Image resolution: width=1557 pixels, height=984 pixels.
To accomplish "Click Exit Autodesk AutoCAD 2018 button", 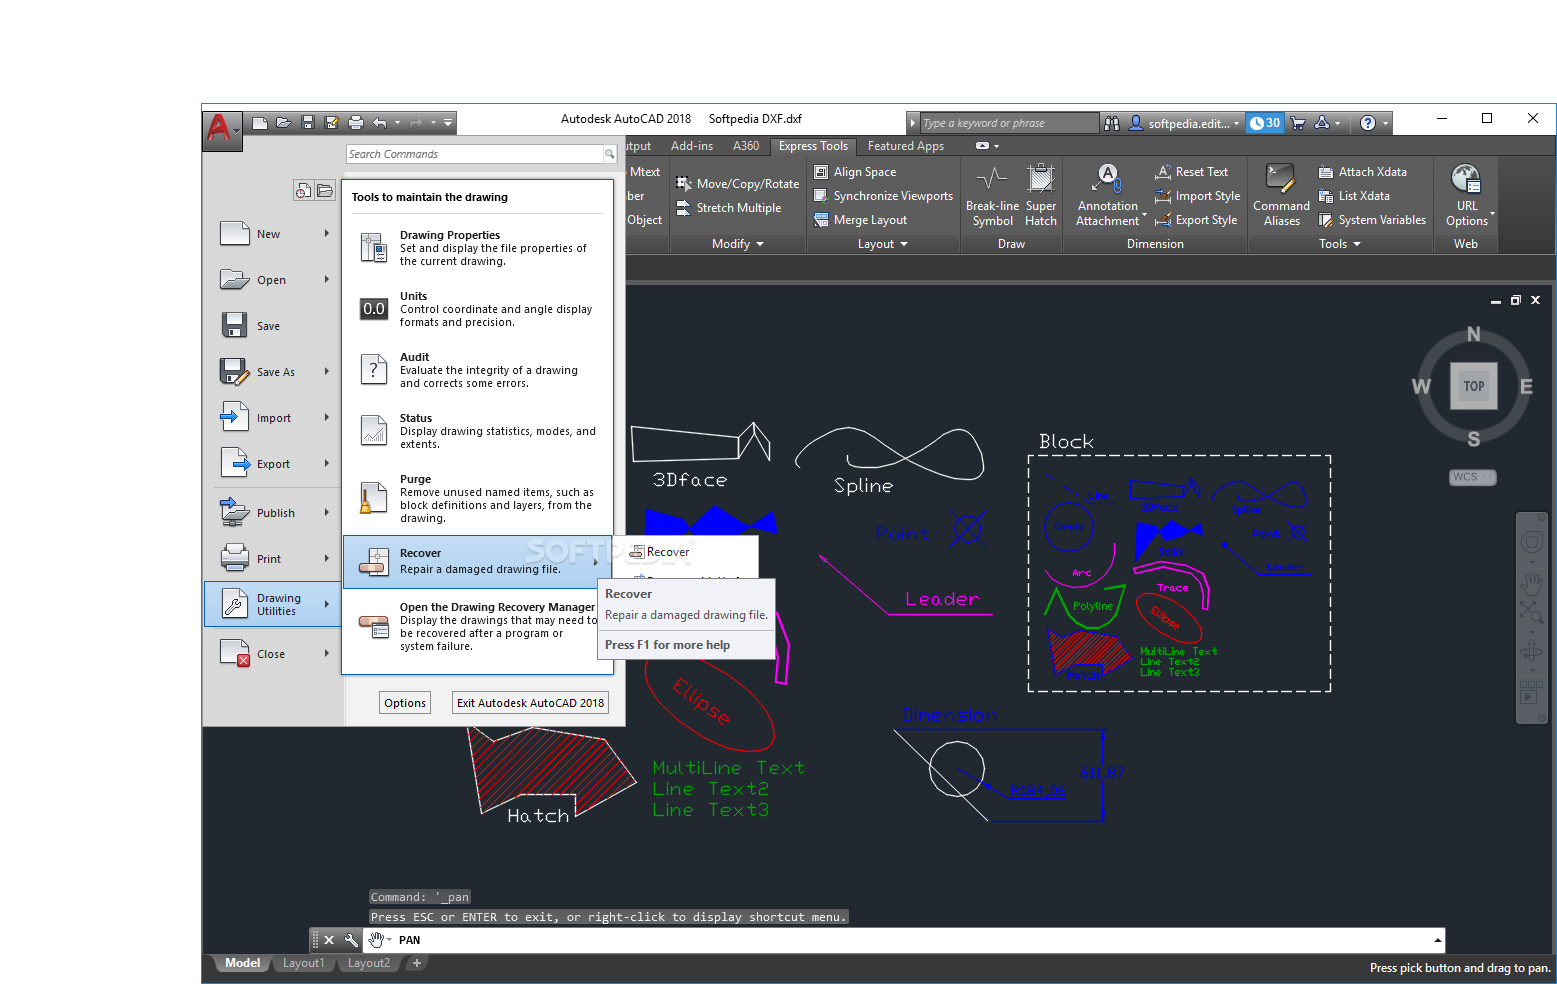I will pyautogui.click(x=530, y=703).
